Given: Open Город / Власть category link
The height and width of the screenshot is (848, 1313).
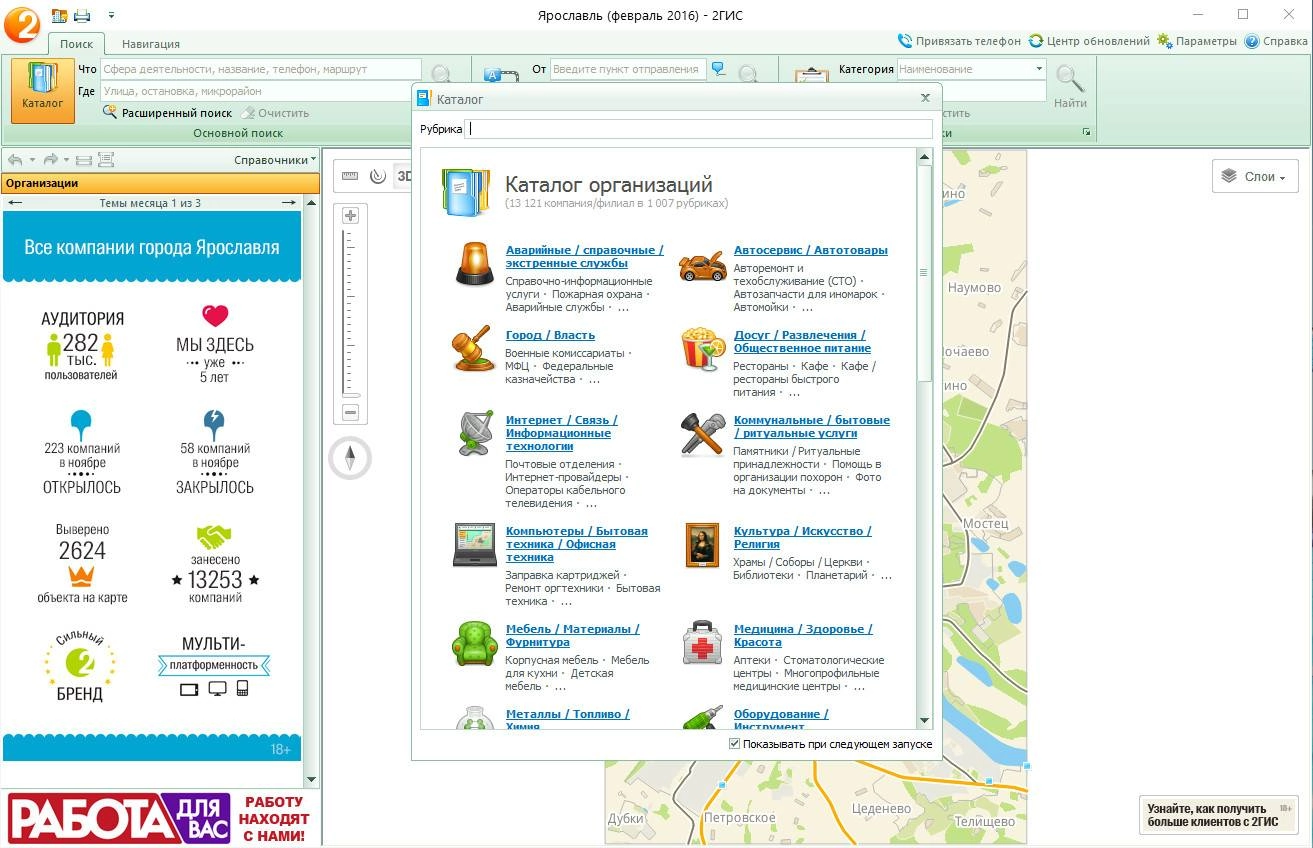Looking at the screenshot, I should (550, 335).
